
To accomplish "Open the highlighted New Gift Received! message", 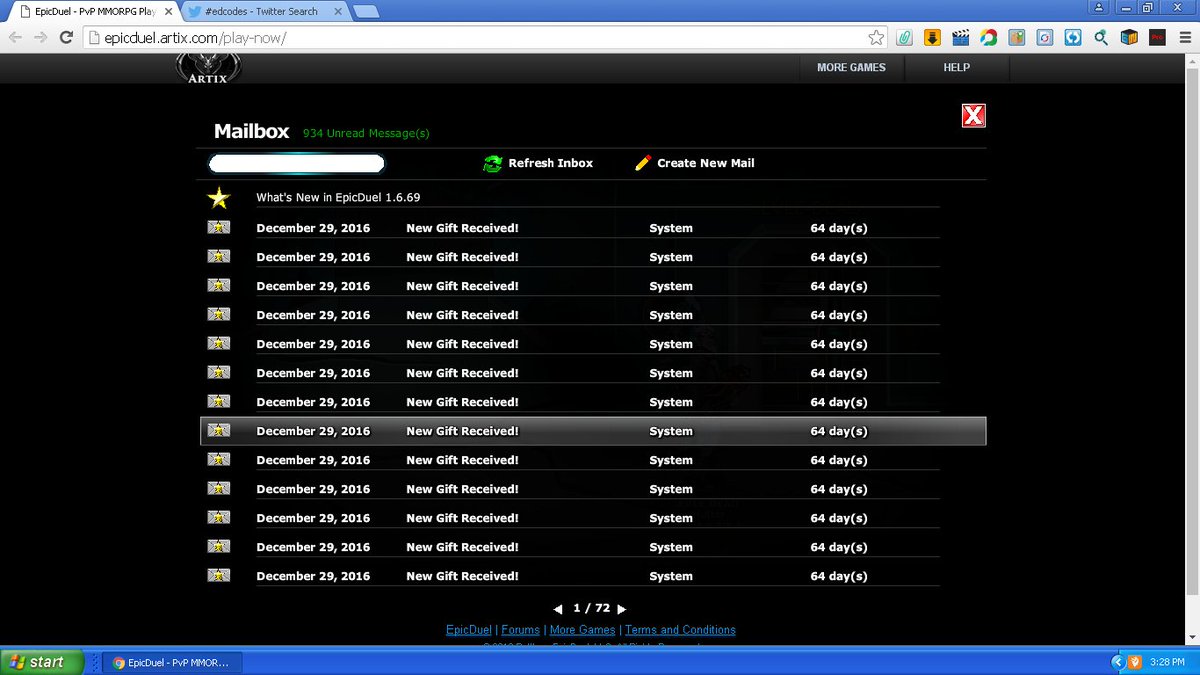I will tap(593, 431).
